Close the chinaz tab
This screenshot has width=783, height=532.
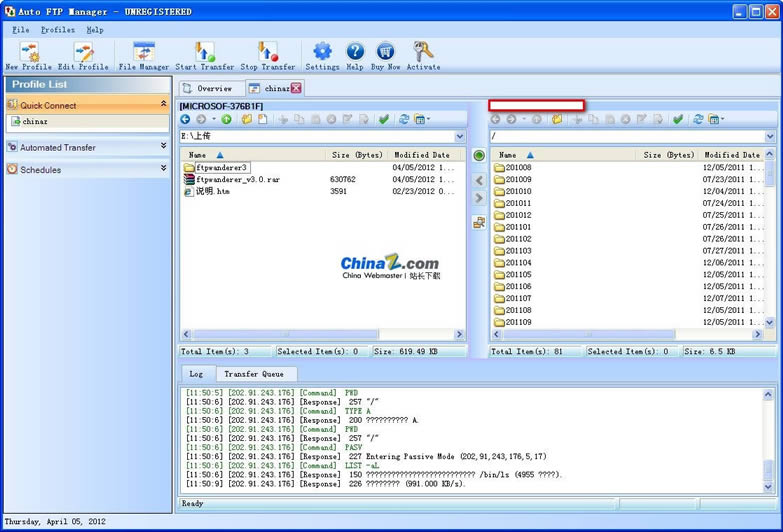296,88
